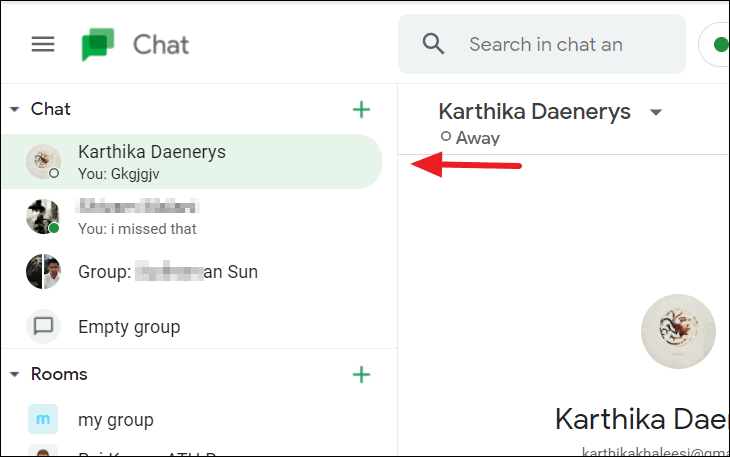Image resolution: width=730 pixels, height=457 pixels.
Task: Click the my group room avatar icon
Action: point(43,419)
